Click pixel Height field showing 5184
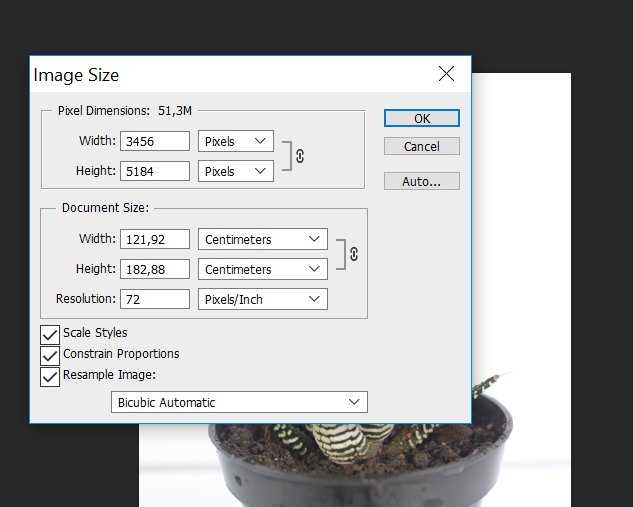 [155, 171]
